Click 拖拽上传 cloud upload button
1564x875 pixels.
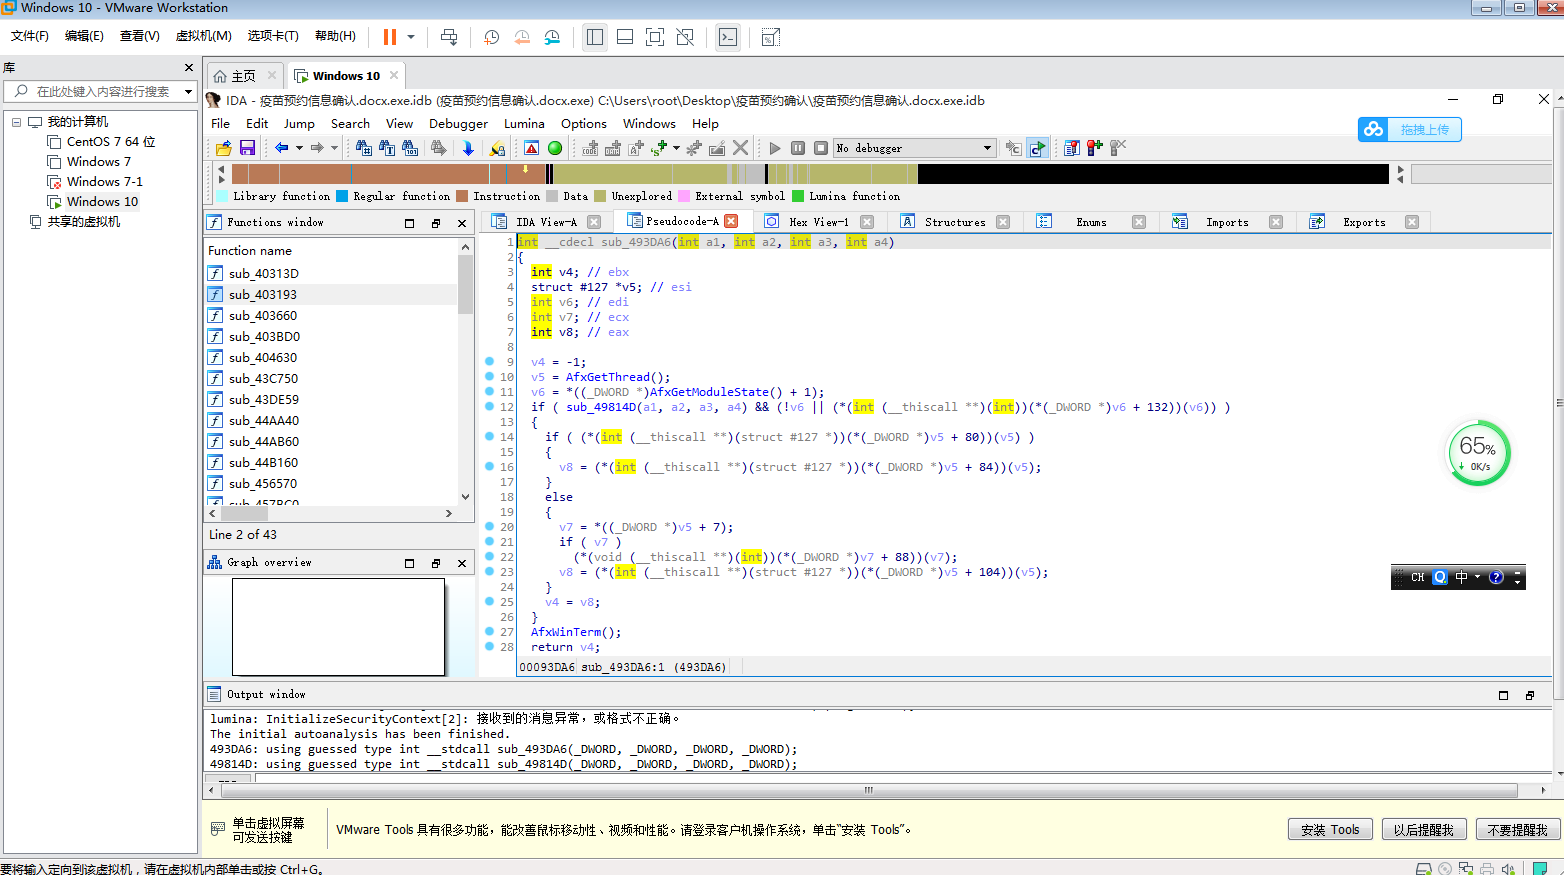pyautogui.click(x=1410, y=130)
